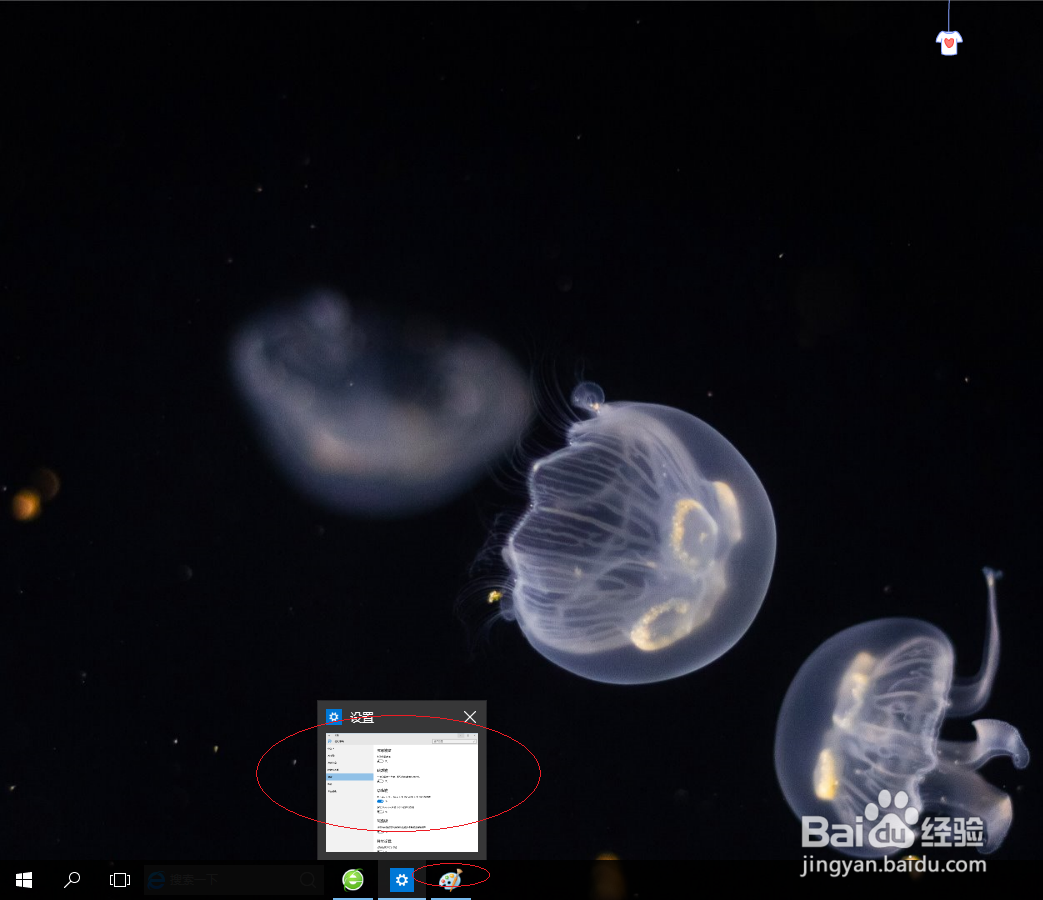
Task: Click the Settings gear icon on the taskbar
Action: coord(401,880)
